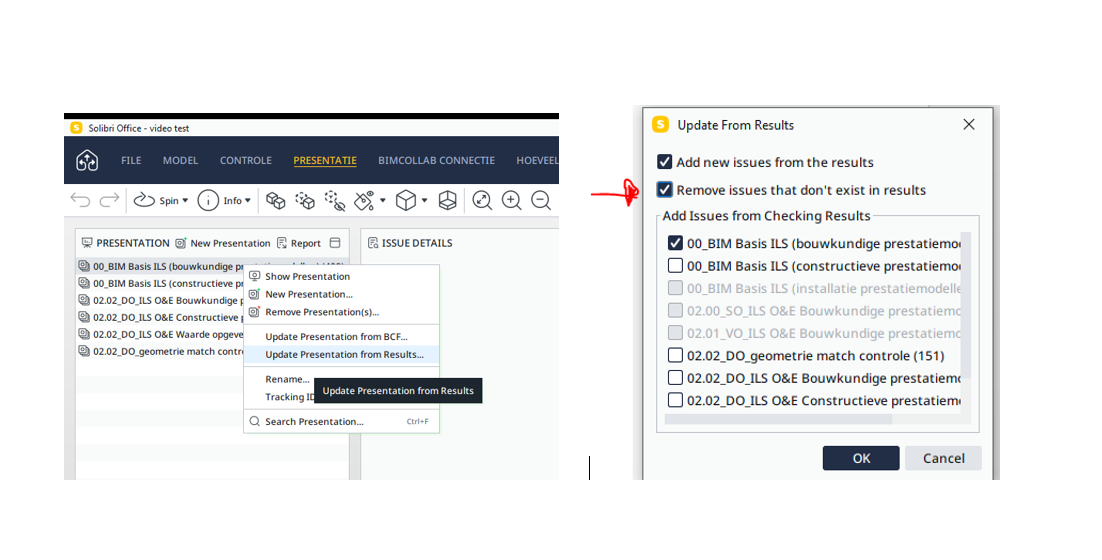Select 00_BIM Basis ILS (constructieve) presentation row
Image resolution: width=1102 pixels, height=560 pixels.
coord(160,283)
